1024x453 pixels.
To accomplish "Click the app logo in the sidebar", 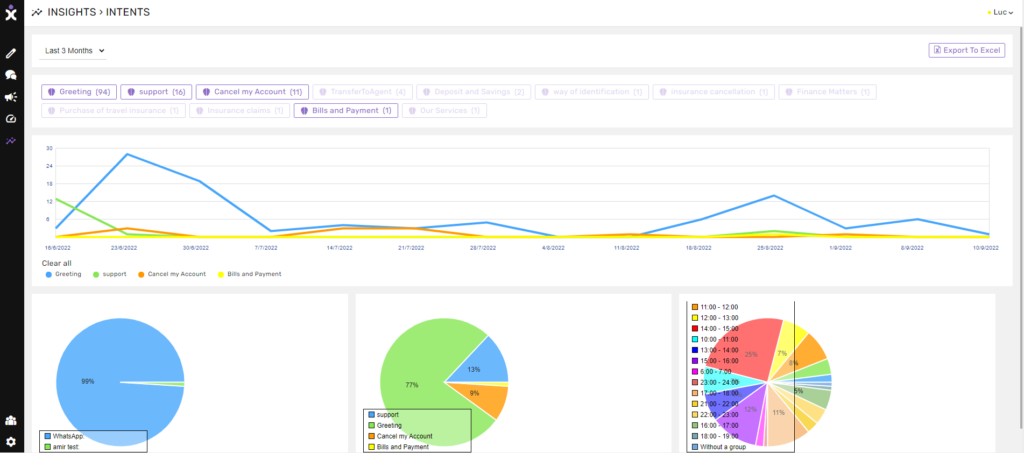I will pyautogui.click(x=10, y=12).
